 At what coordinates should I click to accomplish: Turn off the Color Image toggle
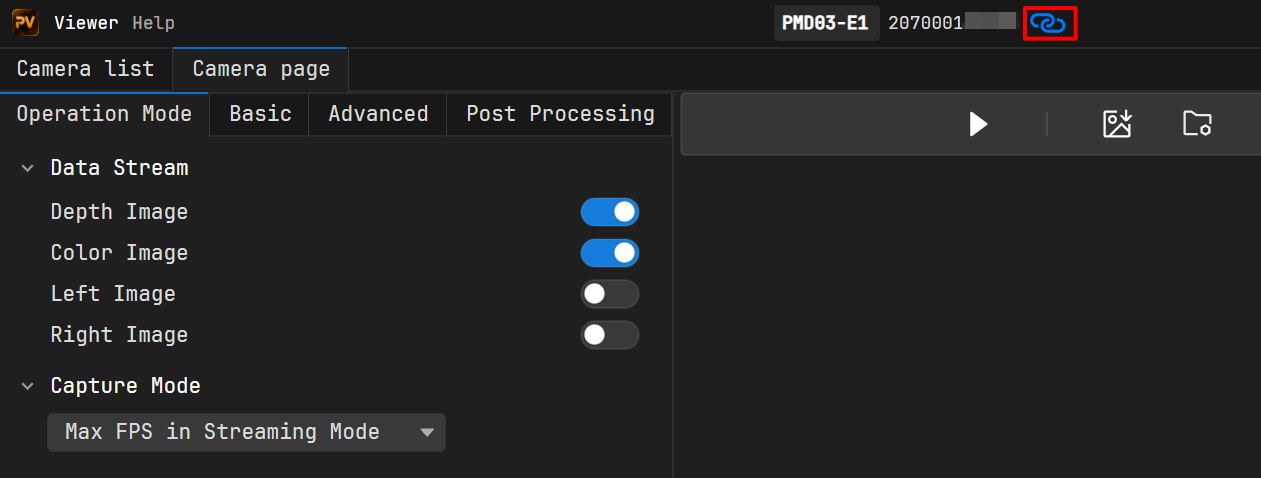[609, 253]
